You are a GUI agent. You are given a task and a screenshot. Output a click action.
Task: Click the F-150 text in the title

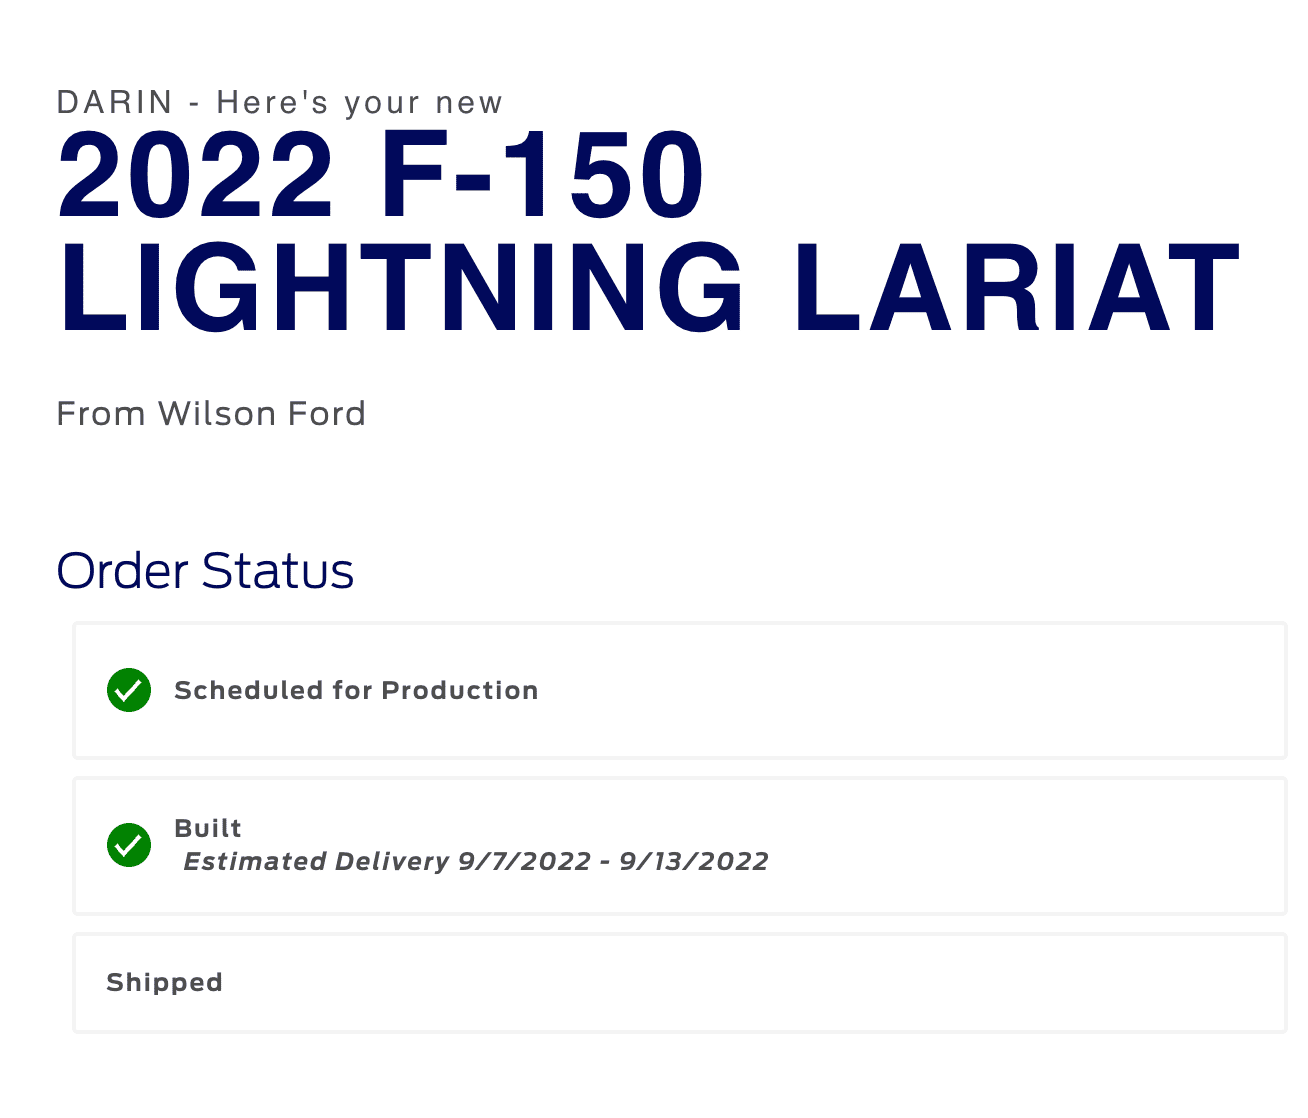pos(542,177)
